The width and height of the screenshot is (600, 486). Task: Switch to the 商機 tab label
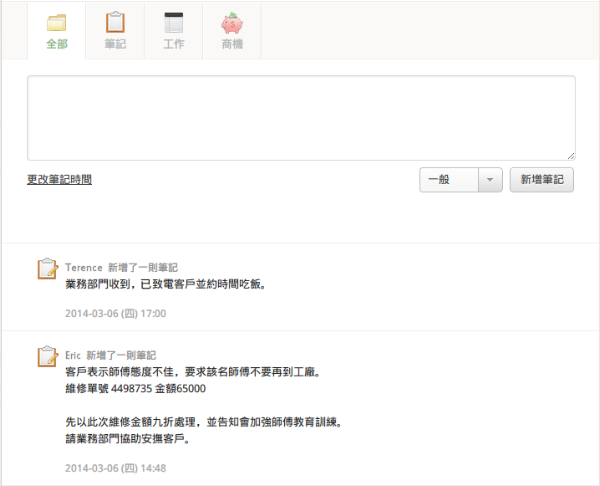coord(232,44)
